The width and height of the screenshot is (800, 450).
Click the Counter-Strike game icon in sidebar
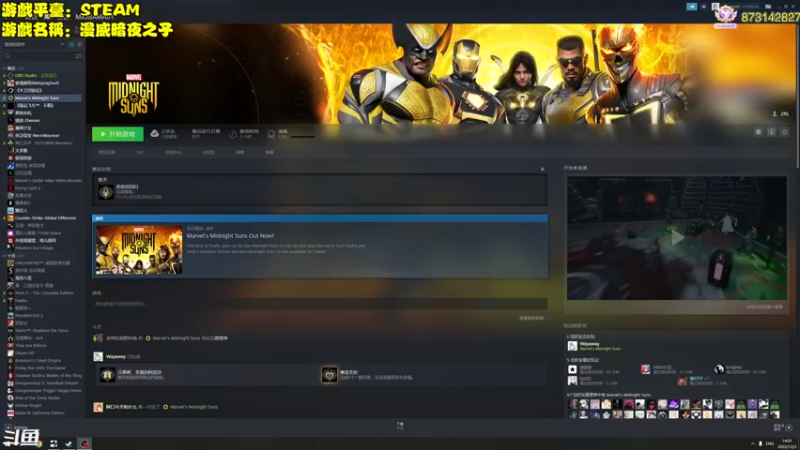10,218
